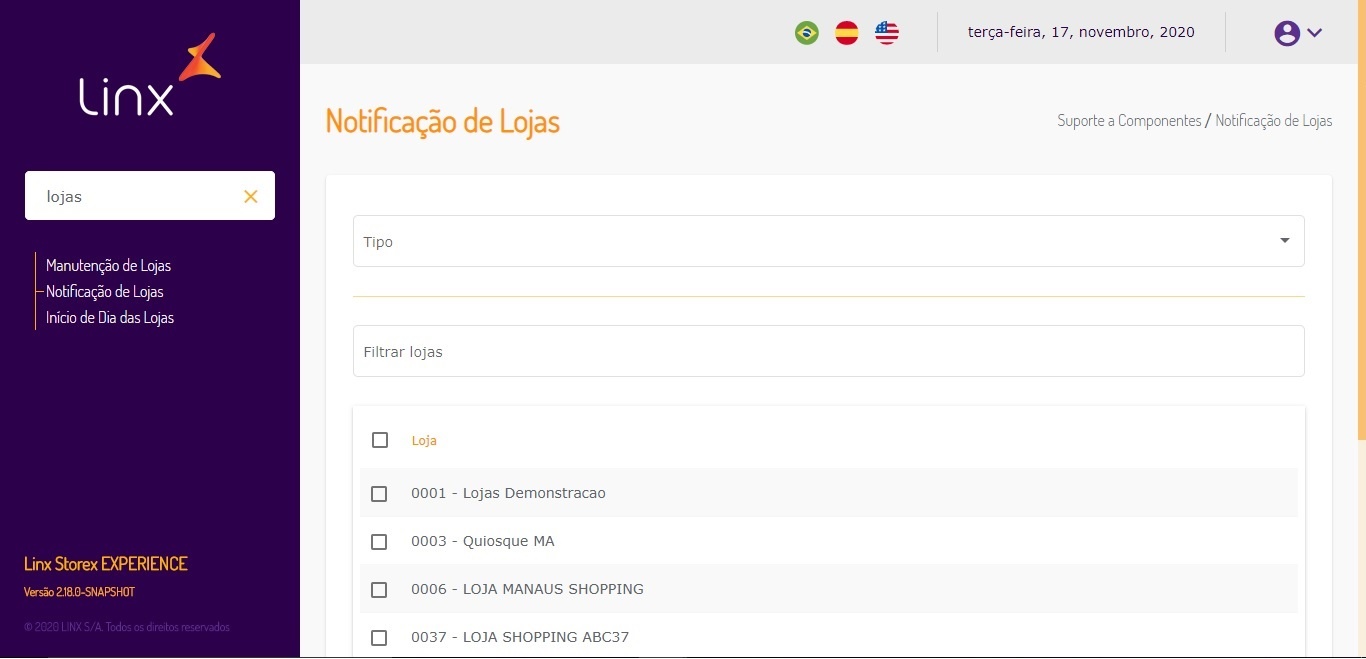Check the 0001 - Lojas Demonstracao box
This screenshot has width=1366, height=659.
[x=379, y=494]
